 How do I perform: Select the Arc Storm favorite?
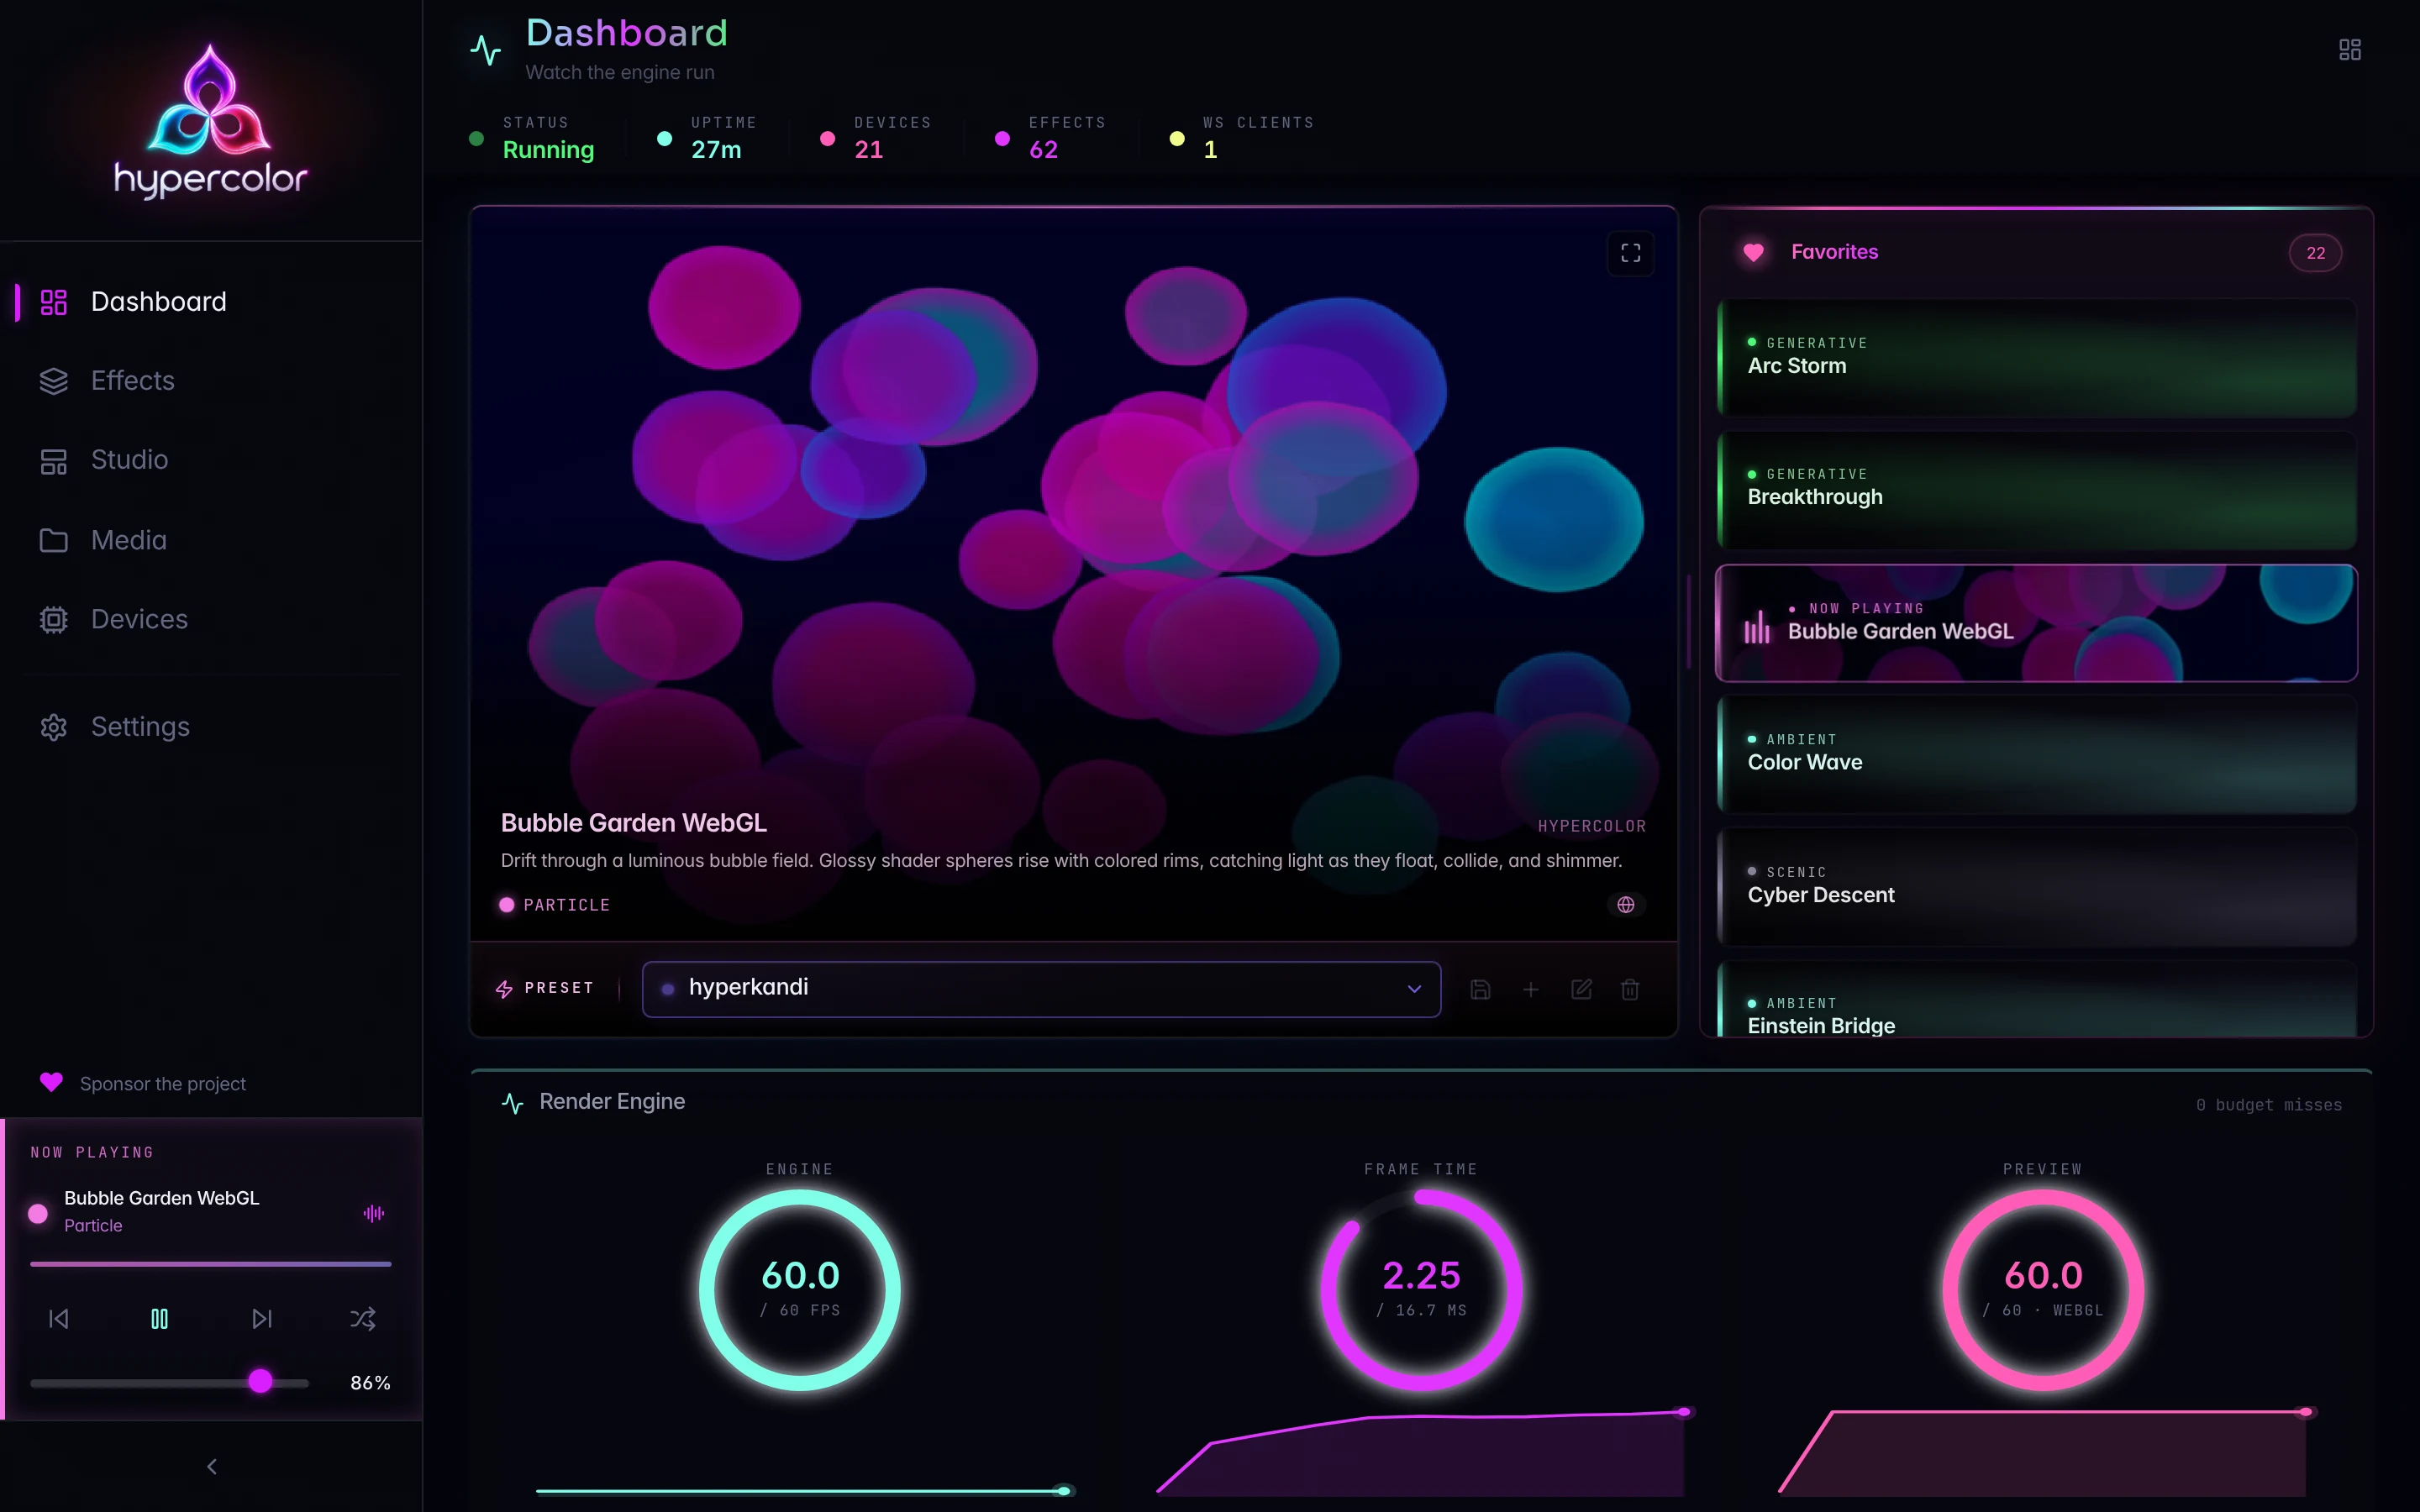tap(2036, 358)
